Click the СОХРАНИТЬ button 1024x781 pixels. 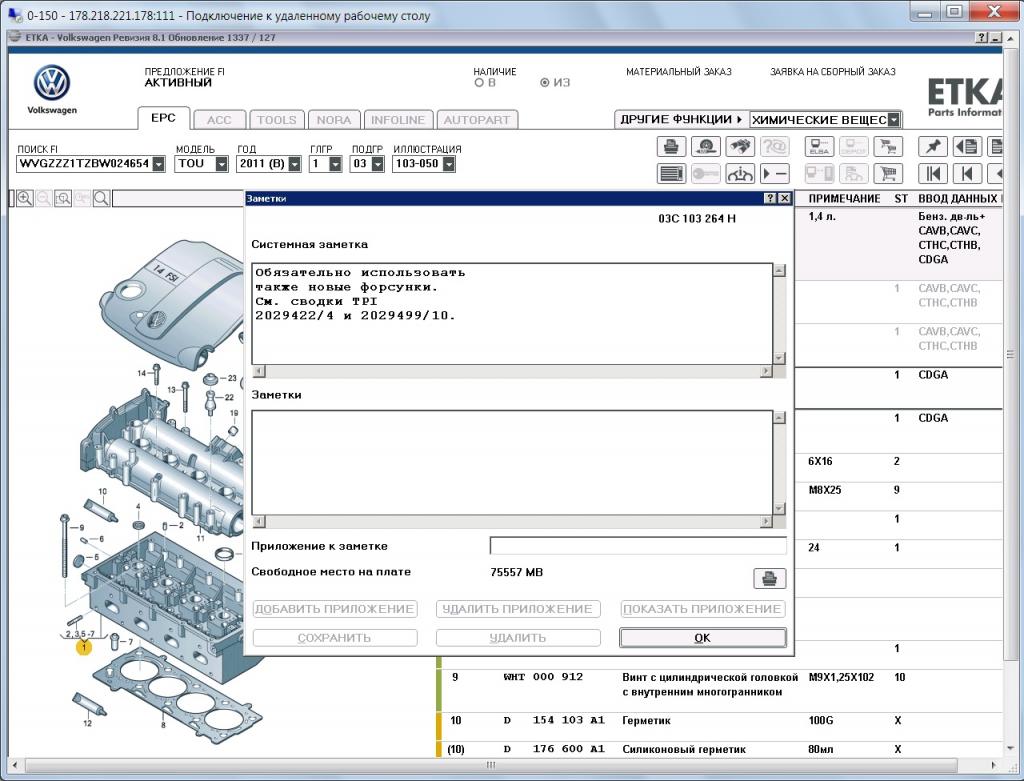pos(334,638)
